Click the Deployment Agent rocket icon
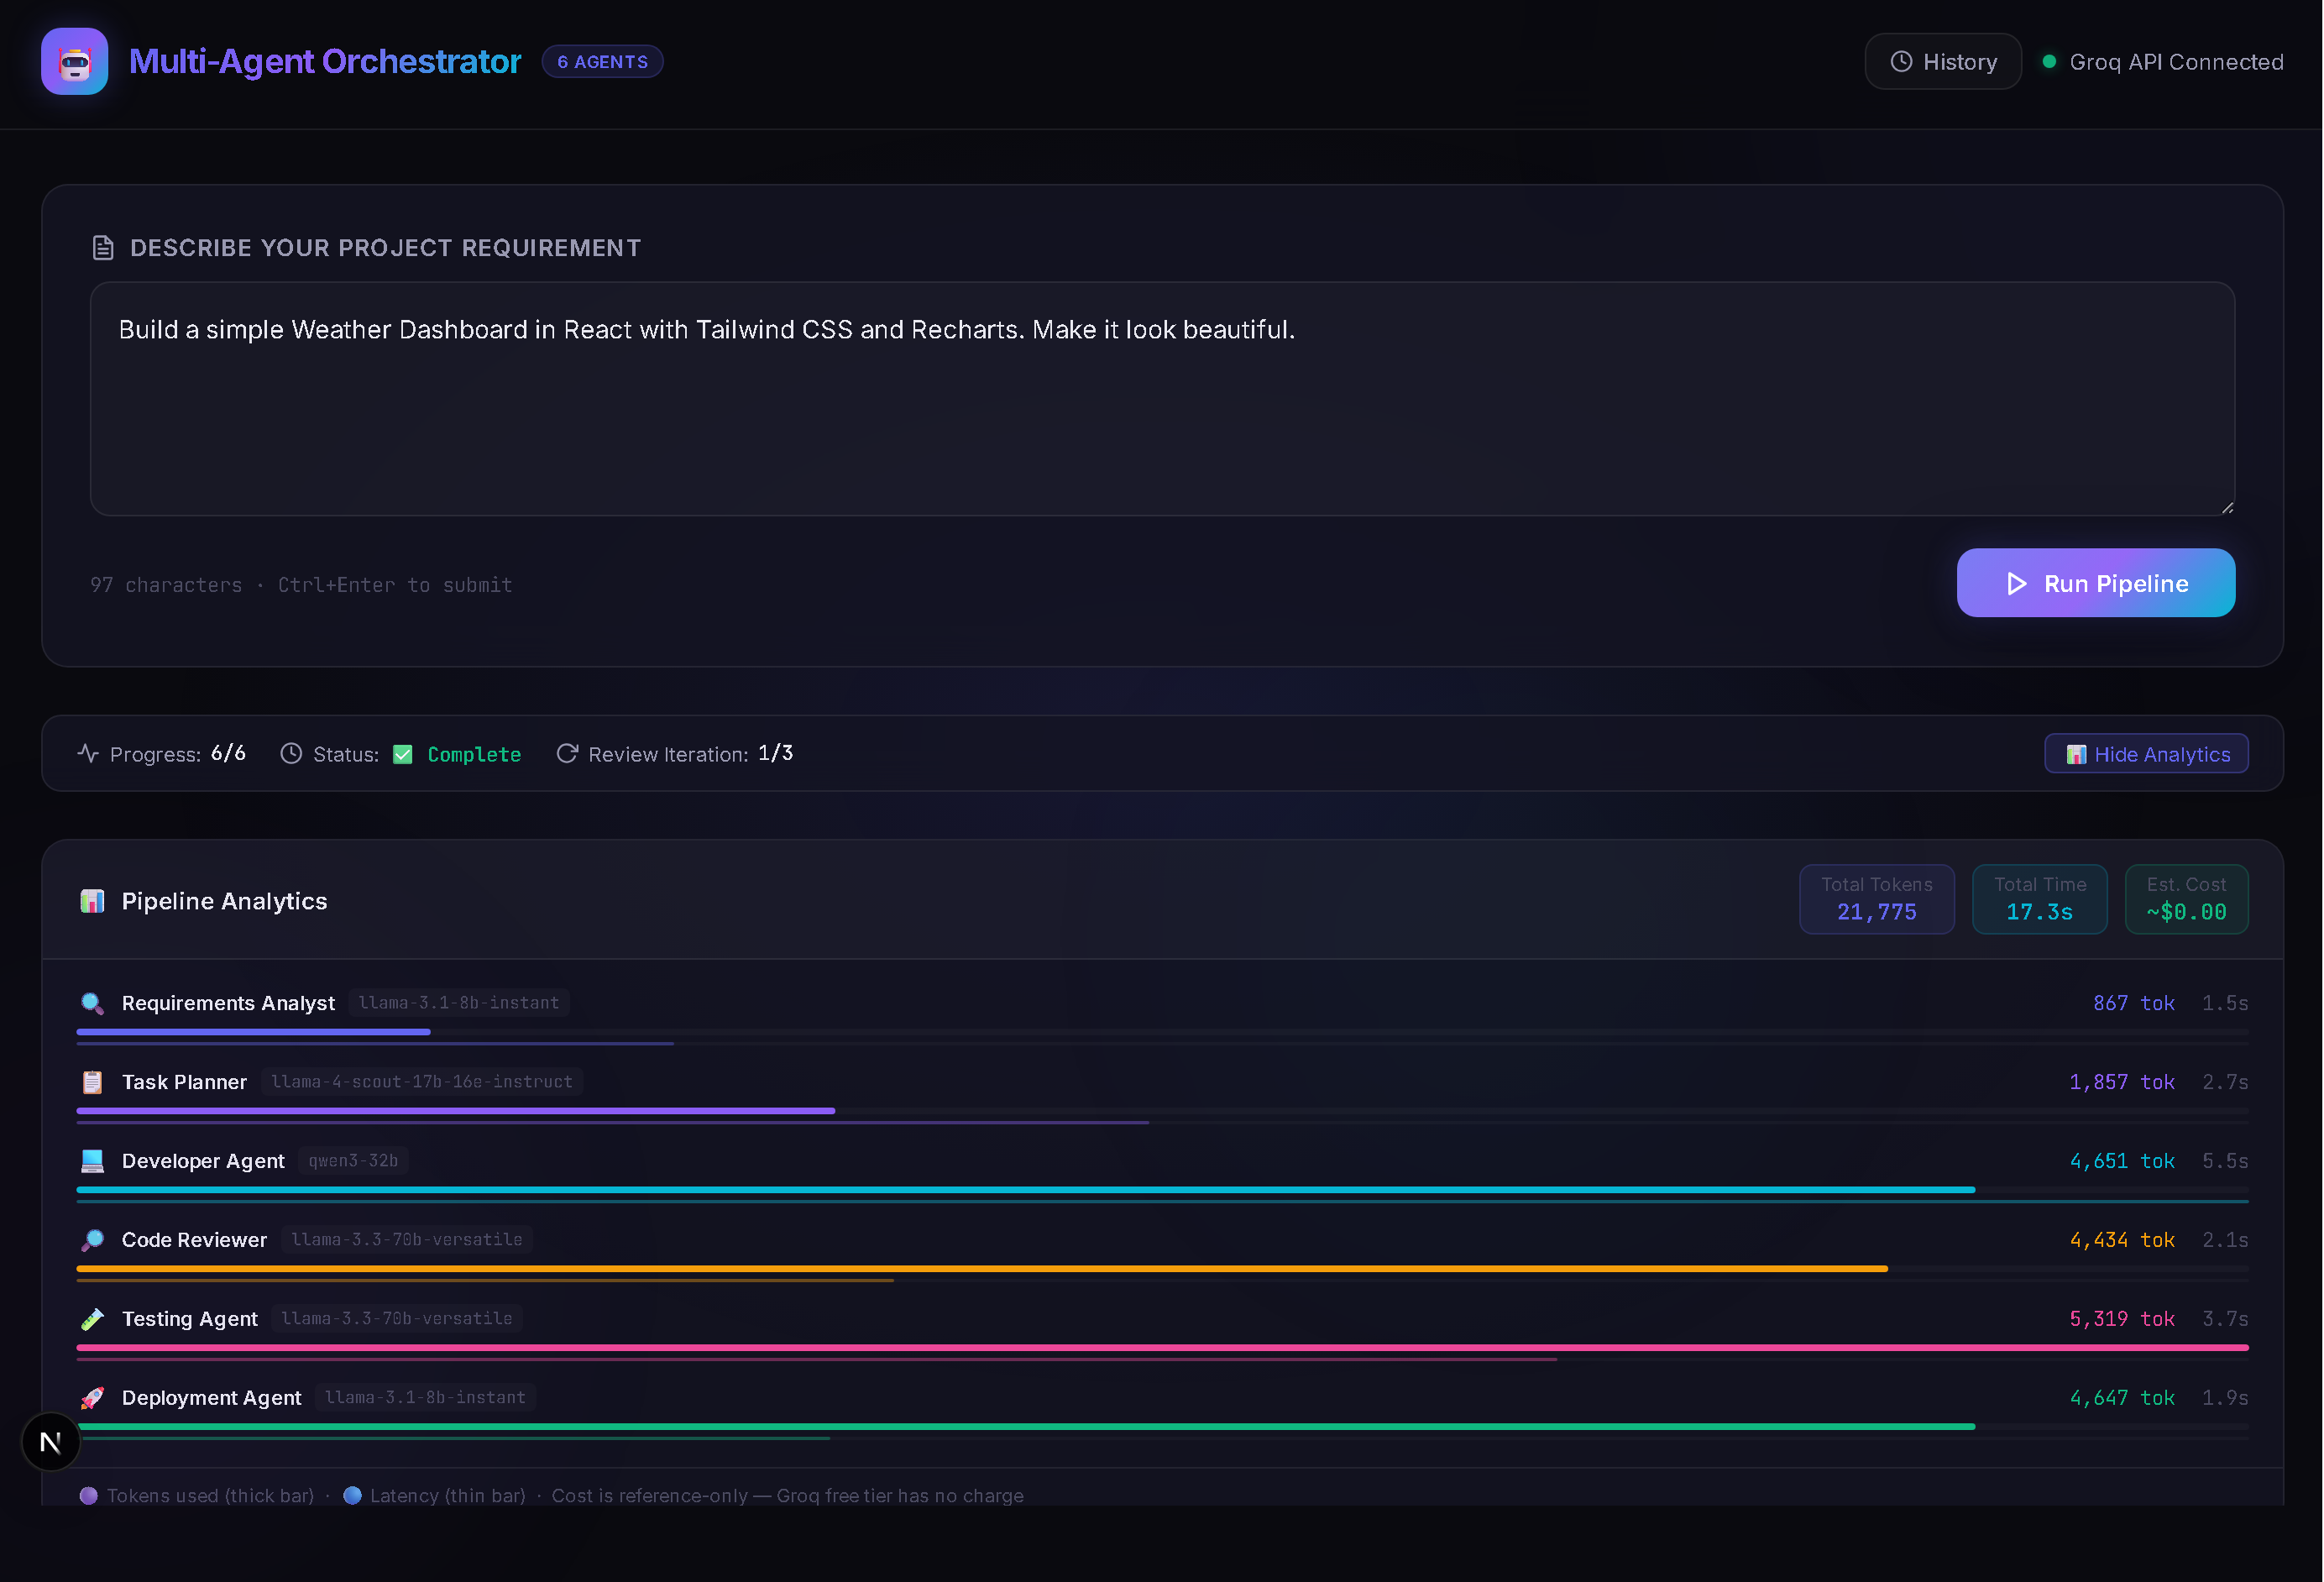Viewport: 2324px width, 1582px height. 92,1398
